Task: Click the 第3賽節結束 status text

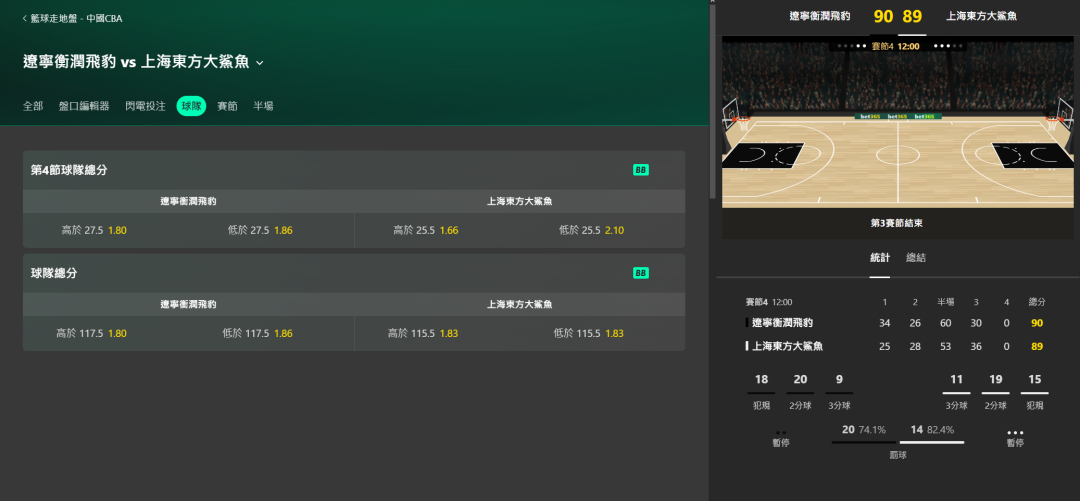Action: [898, 223]
